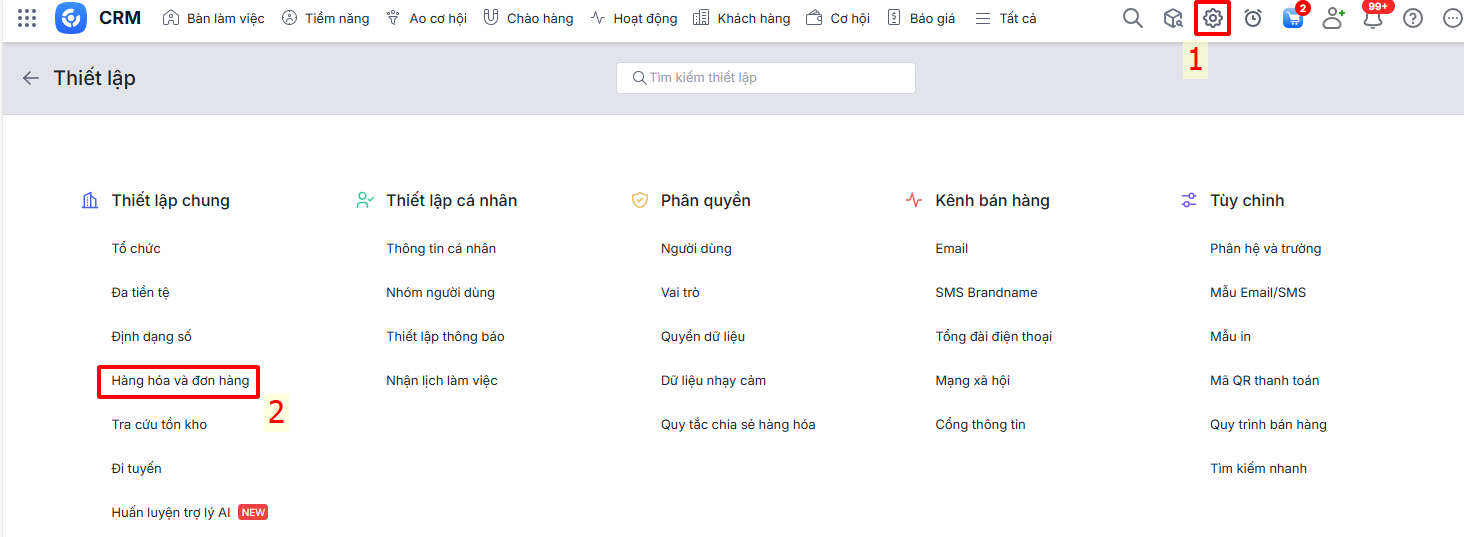Open the alarm clock reminder icon

1252,18
